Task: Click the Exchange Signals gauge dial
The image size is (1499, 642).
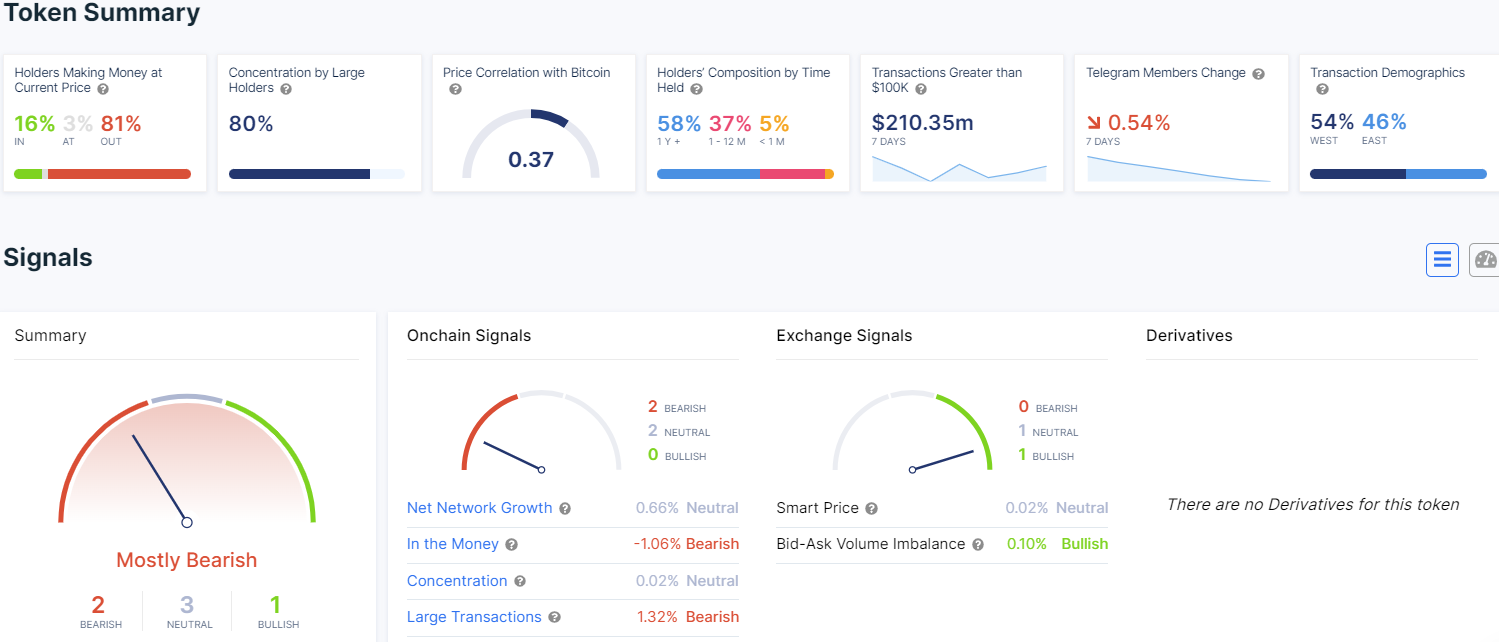Action: pos(912,431)
